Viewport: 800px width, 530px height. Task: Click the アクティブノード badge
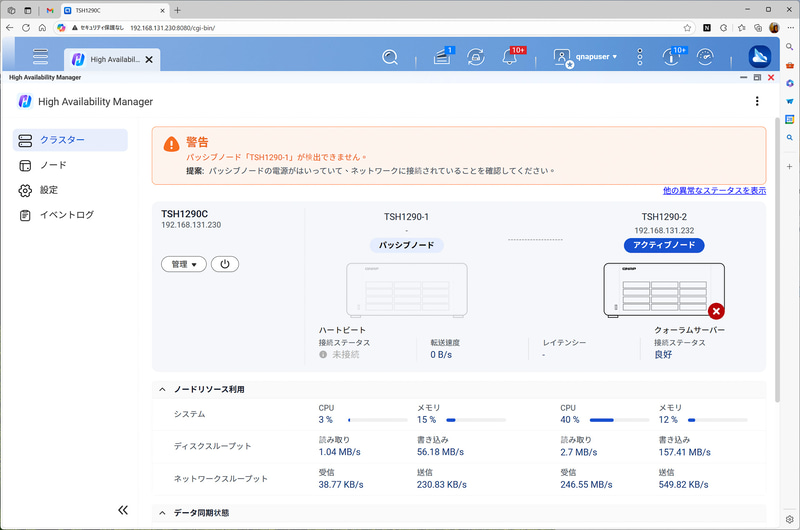coord(664,245)
